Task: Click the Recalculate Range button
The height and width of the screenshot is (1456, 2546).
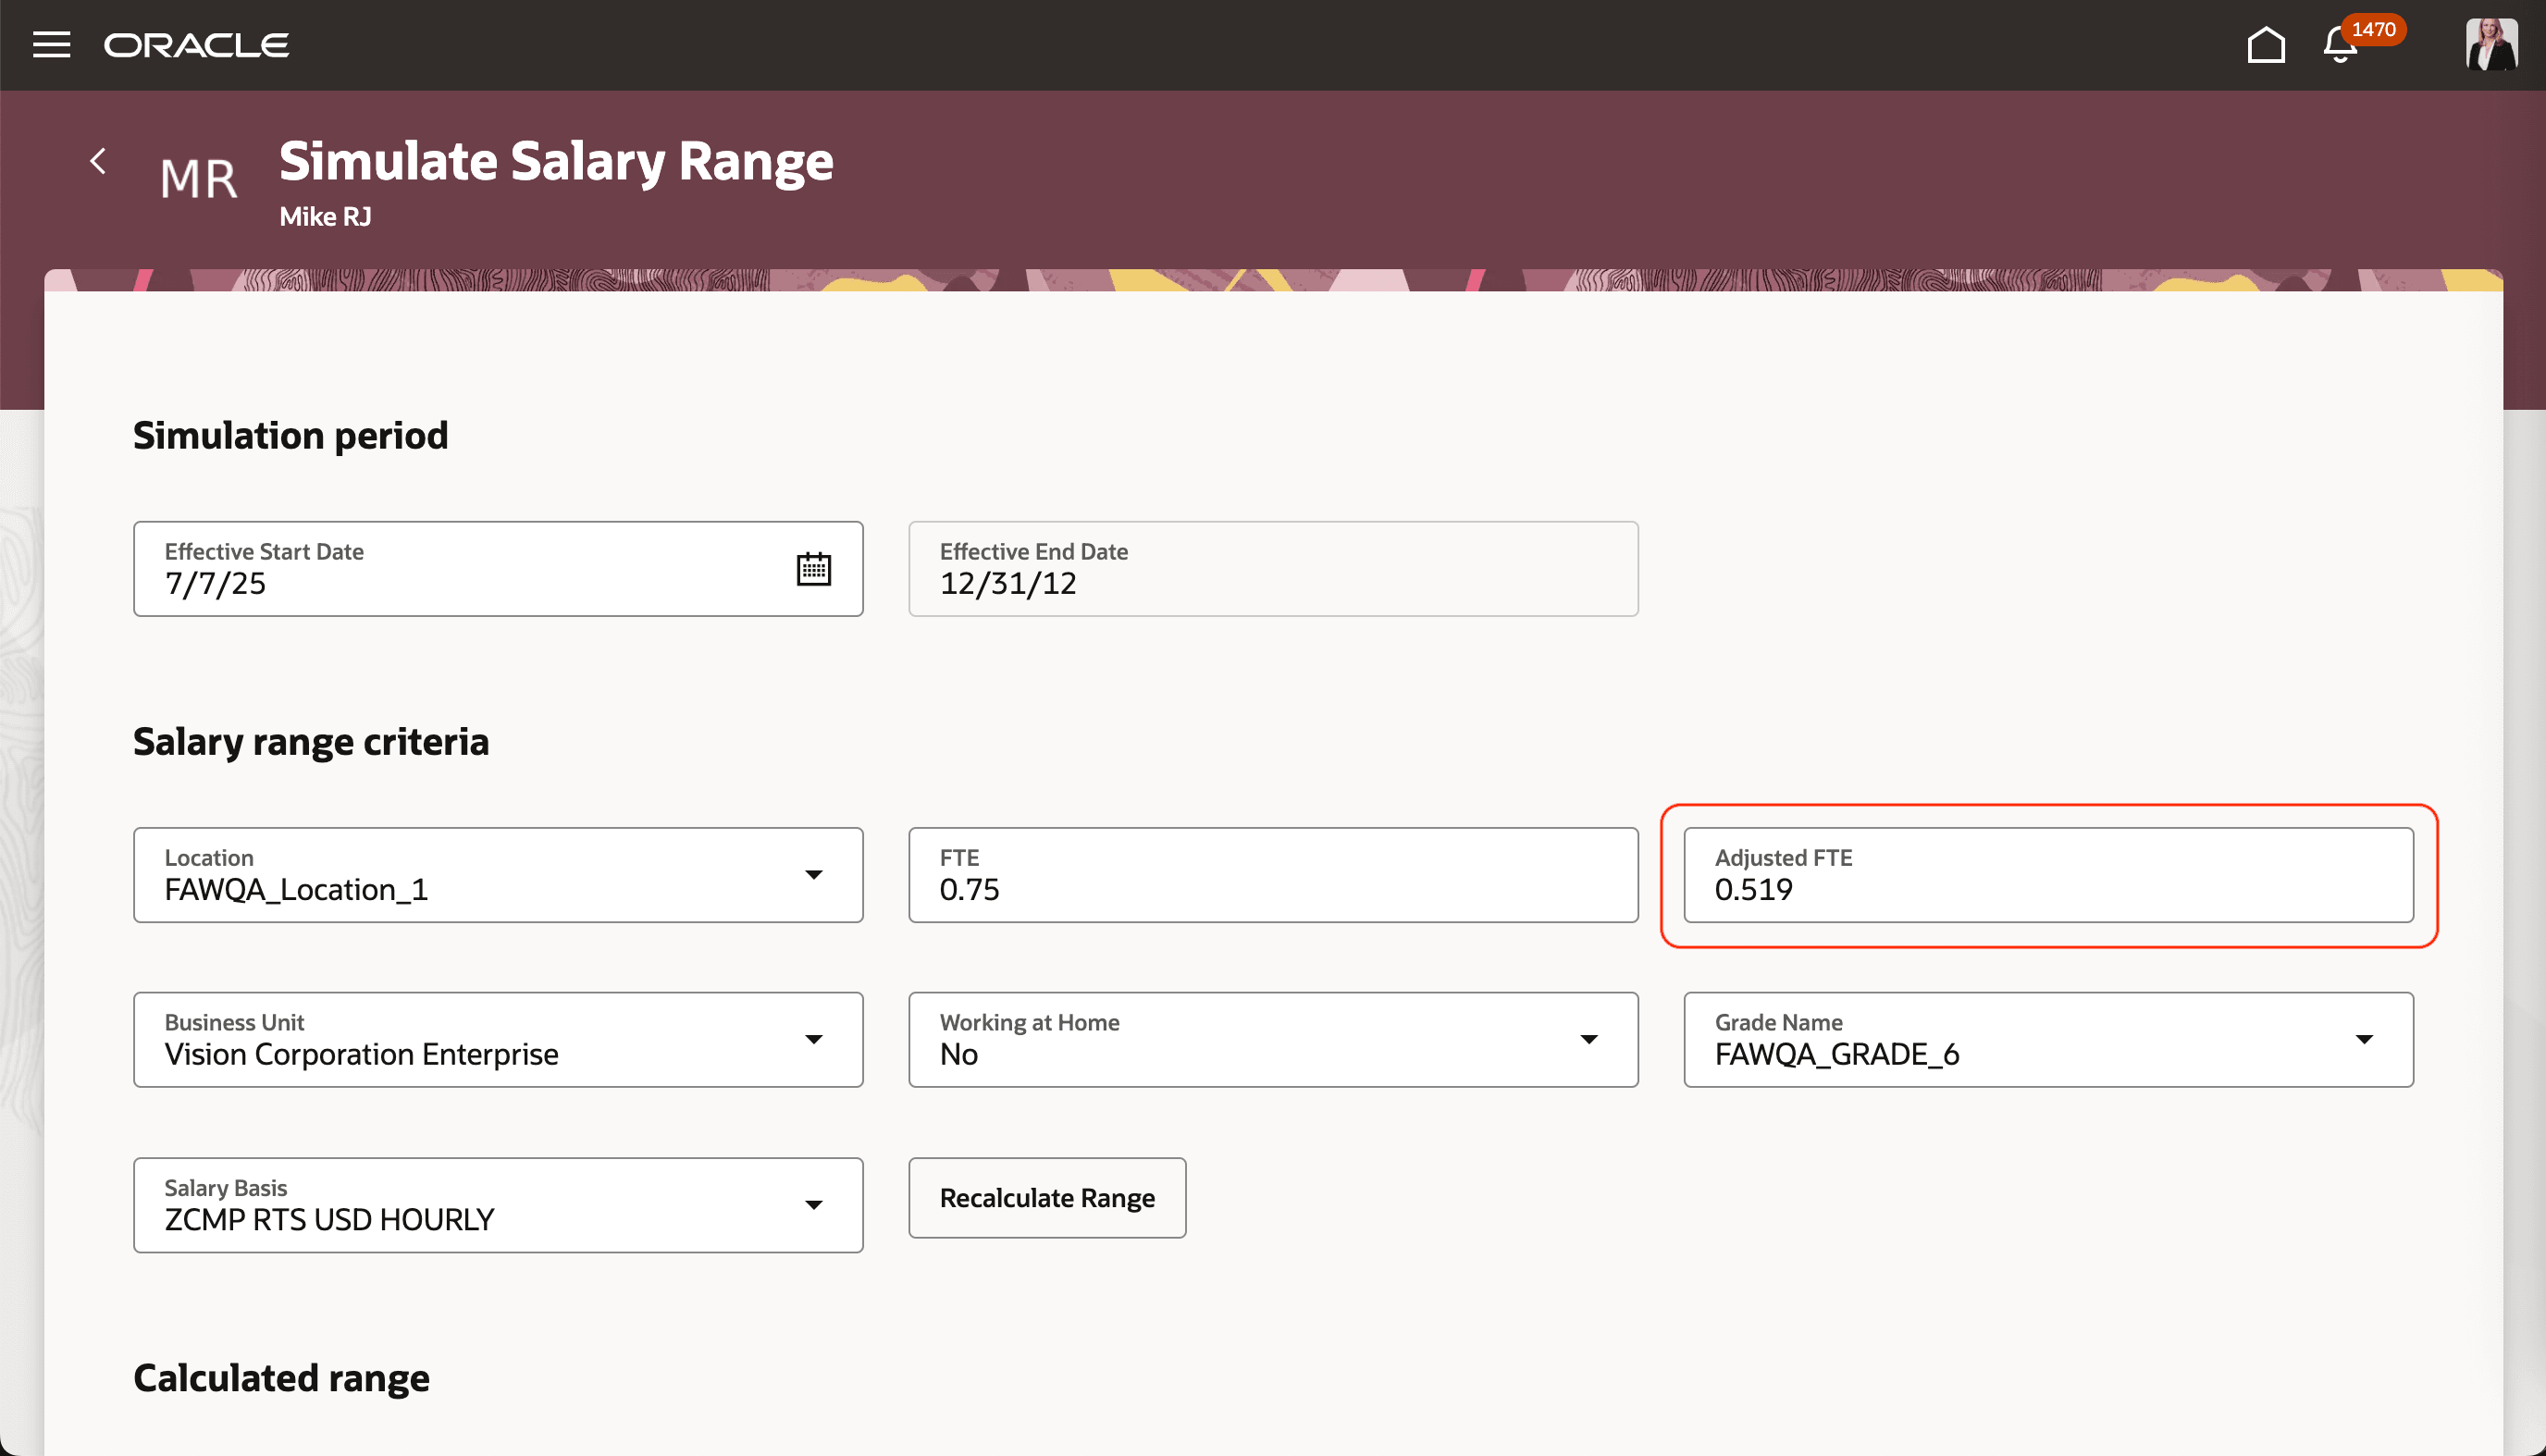Action: (1046, 1197)
